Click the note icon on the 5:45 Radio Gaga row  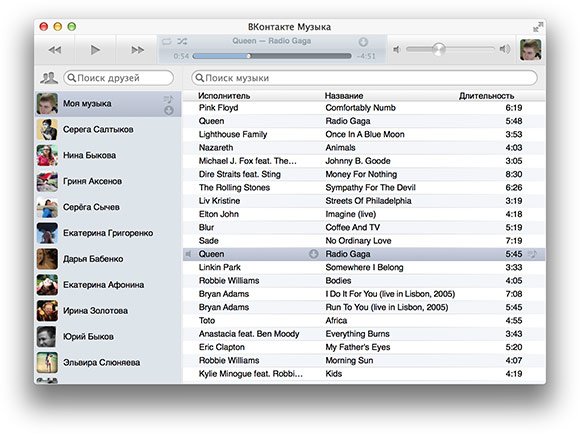pos(532,254)
